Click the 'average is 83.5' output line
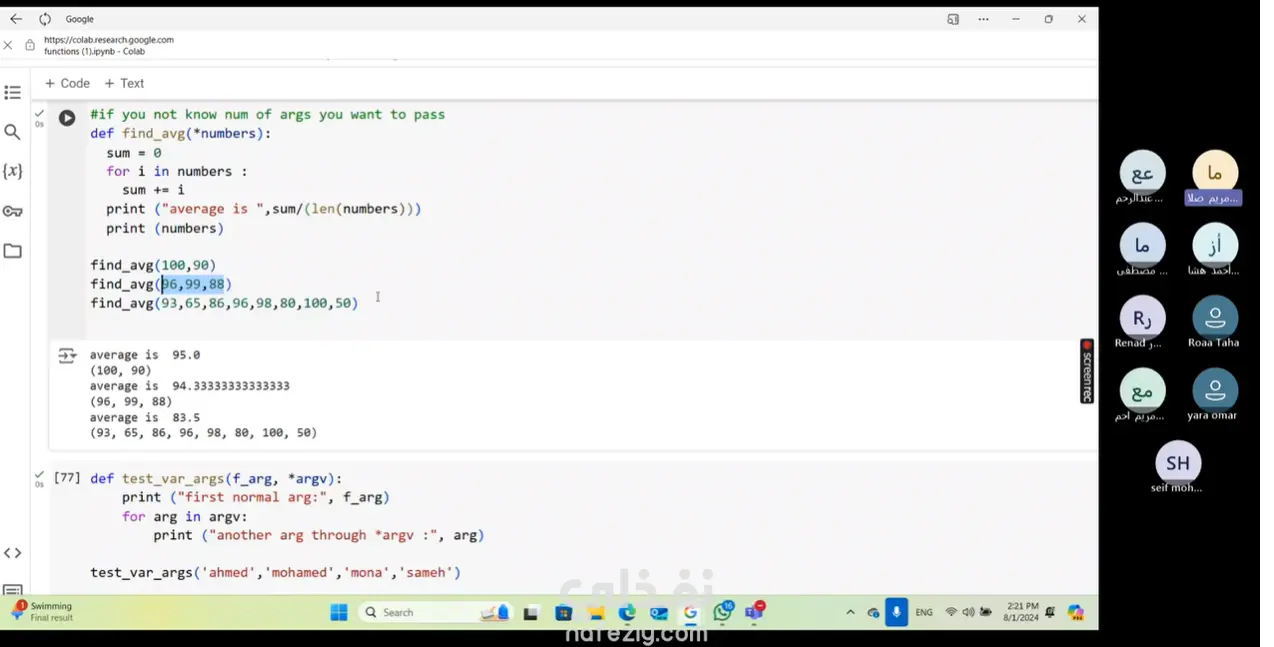1274x647 pixels. pos(145,418)
